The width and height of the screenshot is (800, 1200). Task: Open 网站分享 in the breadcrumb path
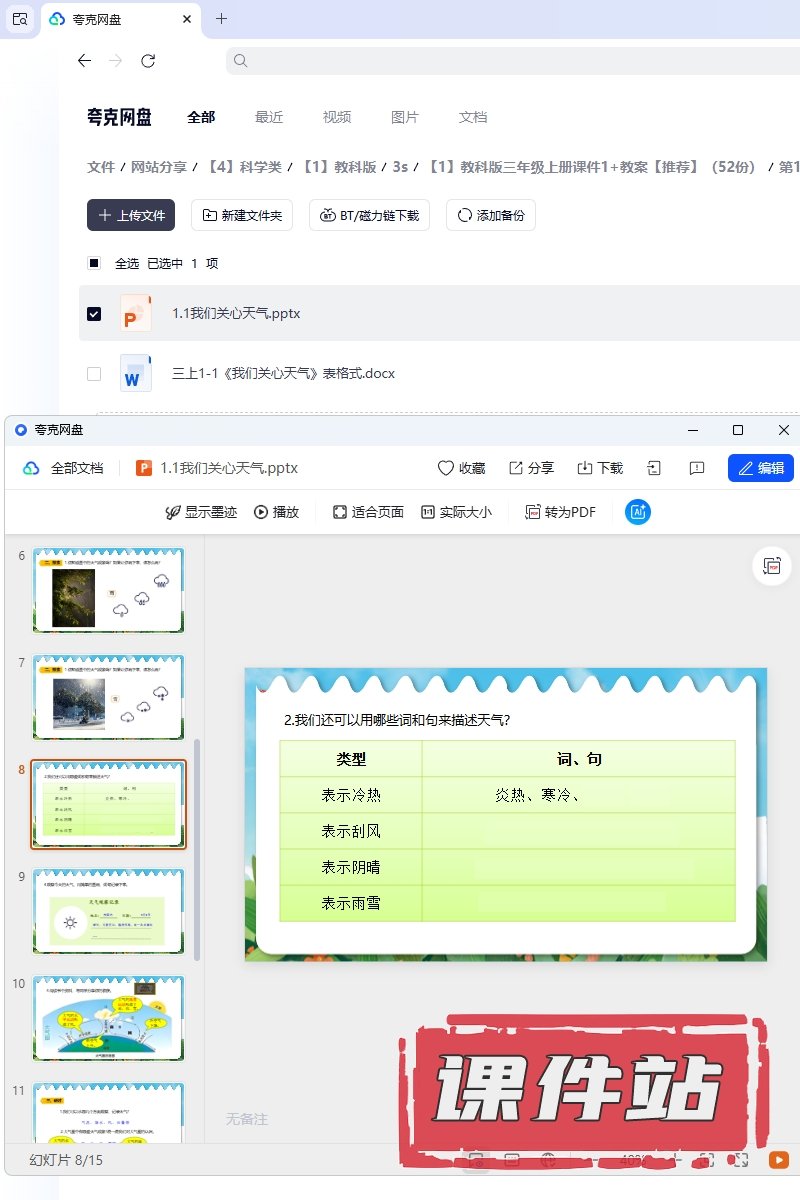tap(159, 167)
